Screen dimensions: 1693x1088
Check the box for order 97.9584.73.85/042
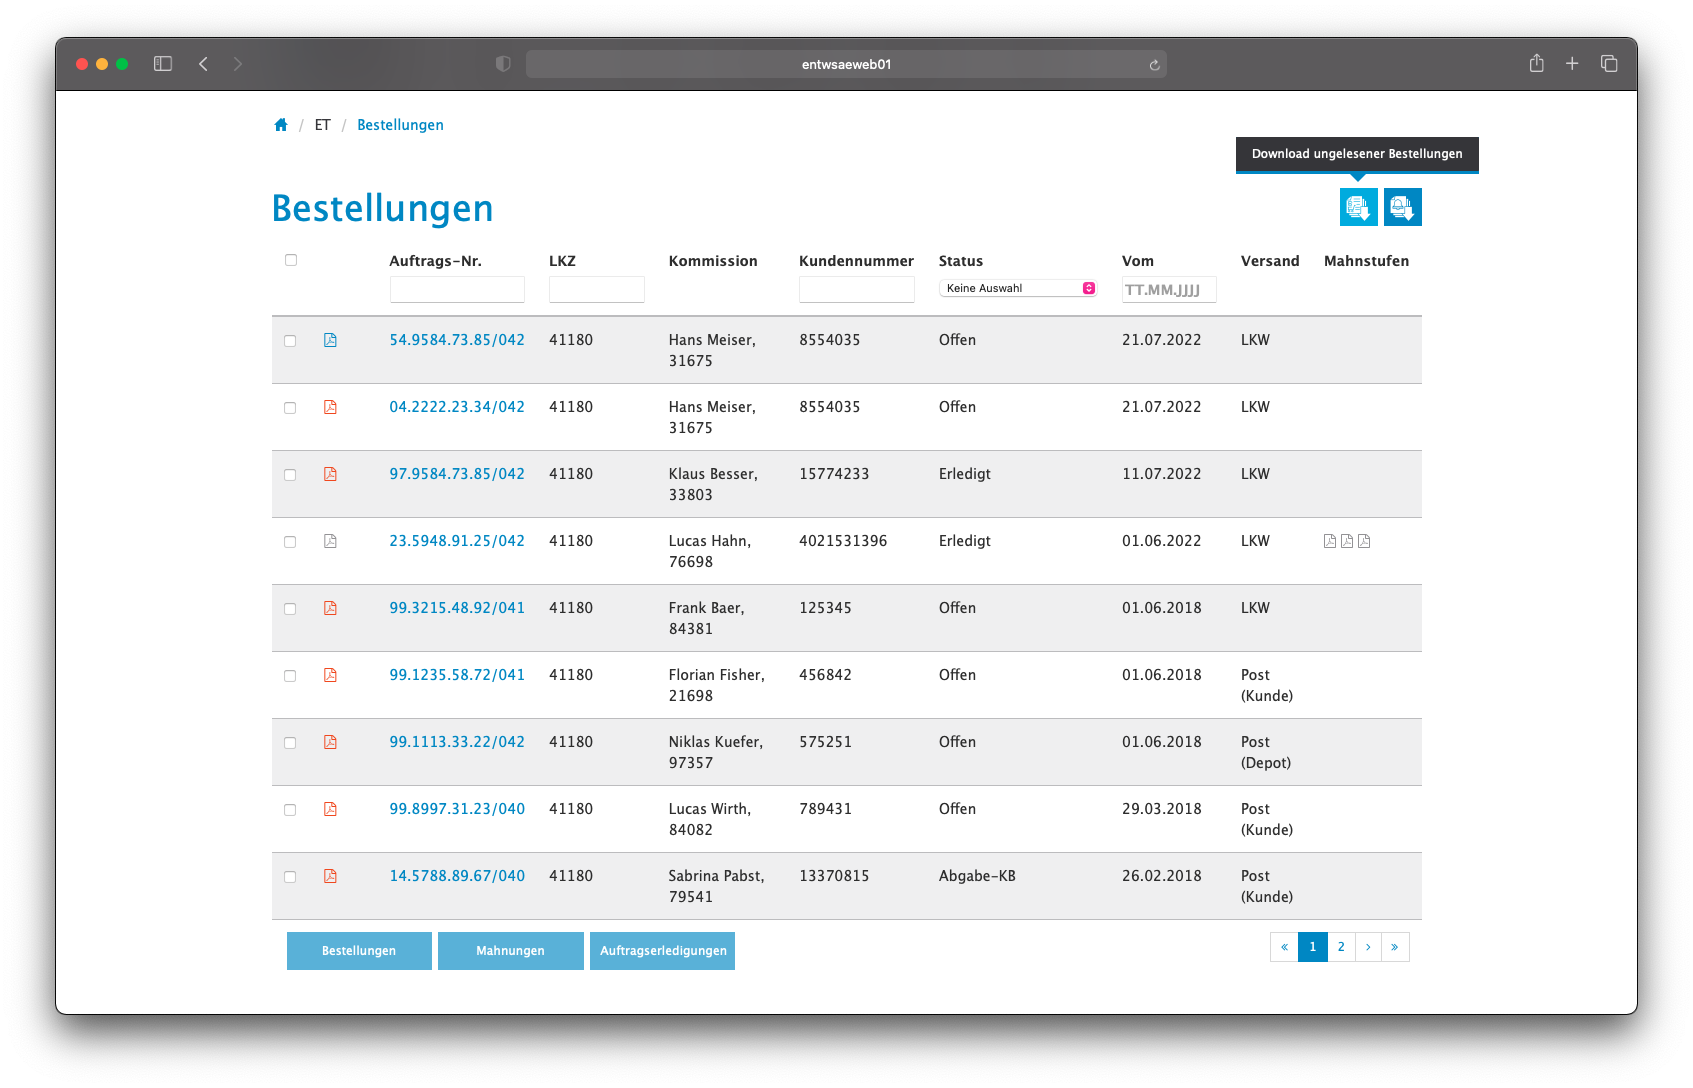[x=290, y=475]
